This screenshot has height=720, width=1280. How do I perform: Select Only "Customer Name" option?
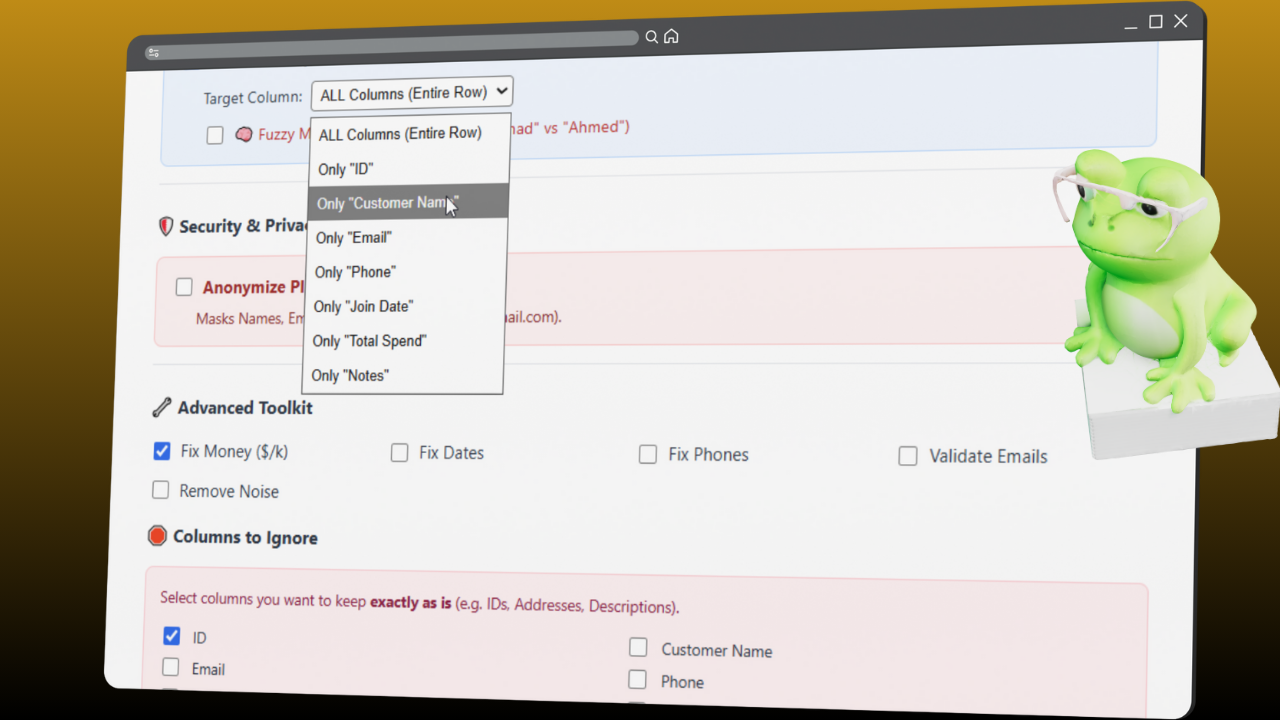(388, 203)
